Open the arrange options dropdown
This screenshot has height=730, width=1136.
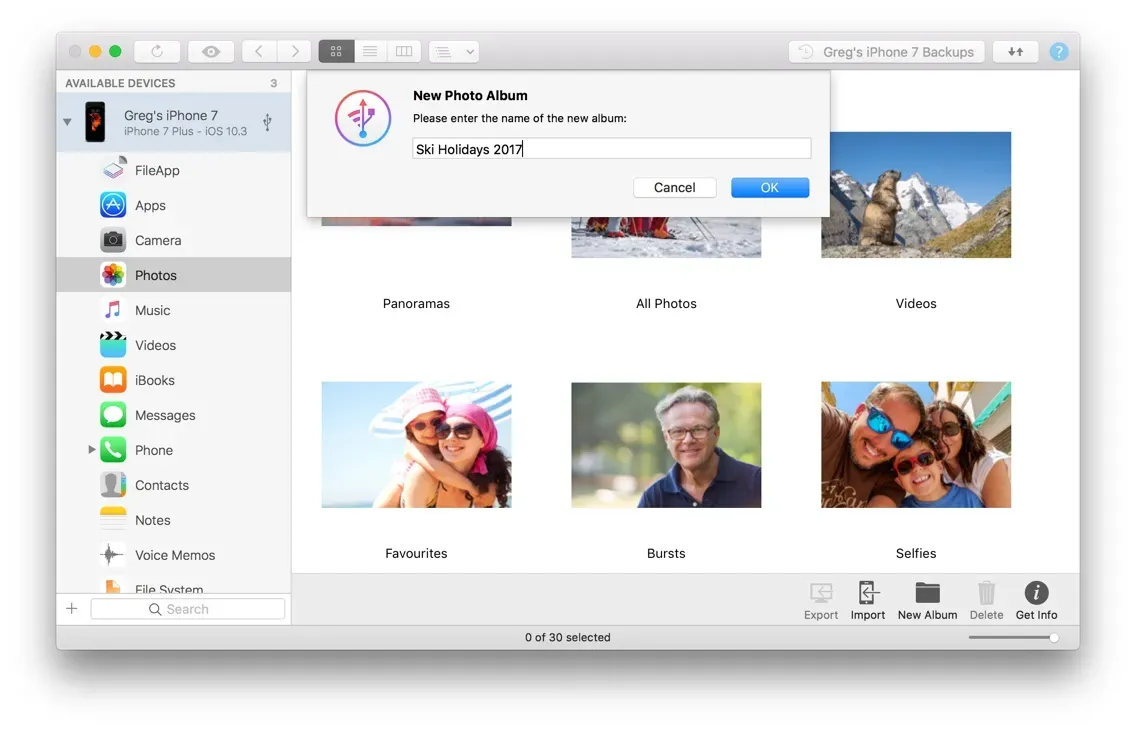click(454, 51)
